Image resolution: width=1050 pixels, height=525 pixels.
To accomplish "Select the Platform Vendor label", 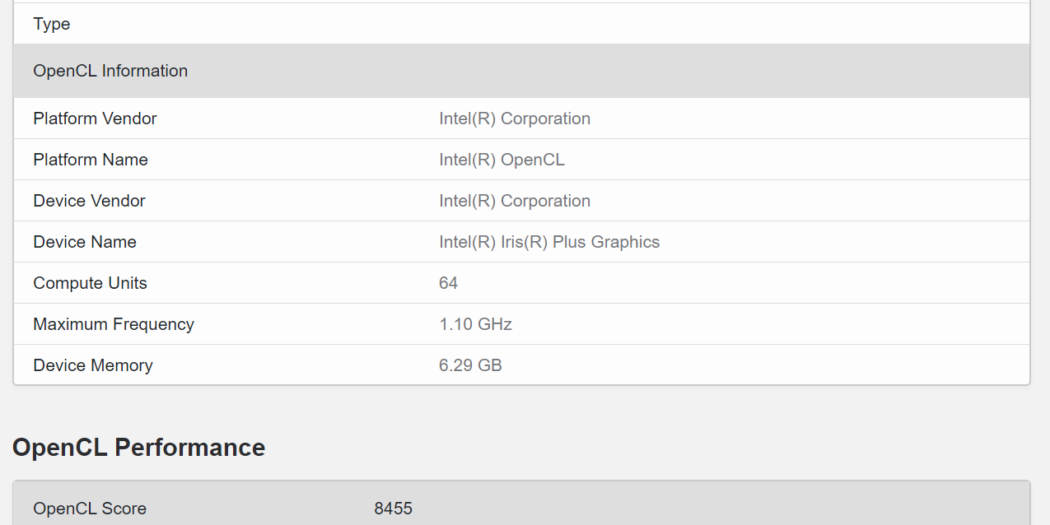I will click(95, 119).
